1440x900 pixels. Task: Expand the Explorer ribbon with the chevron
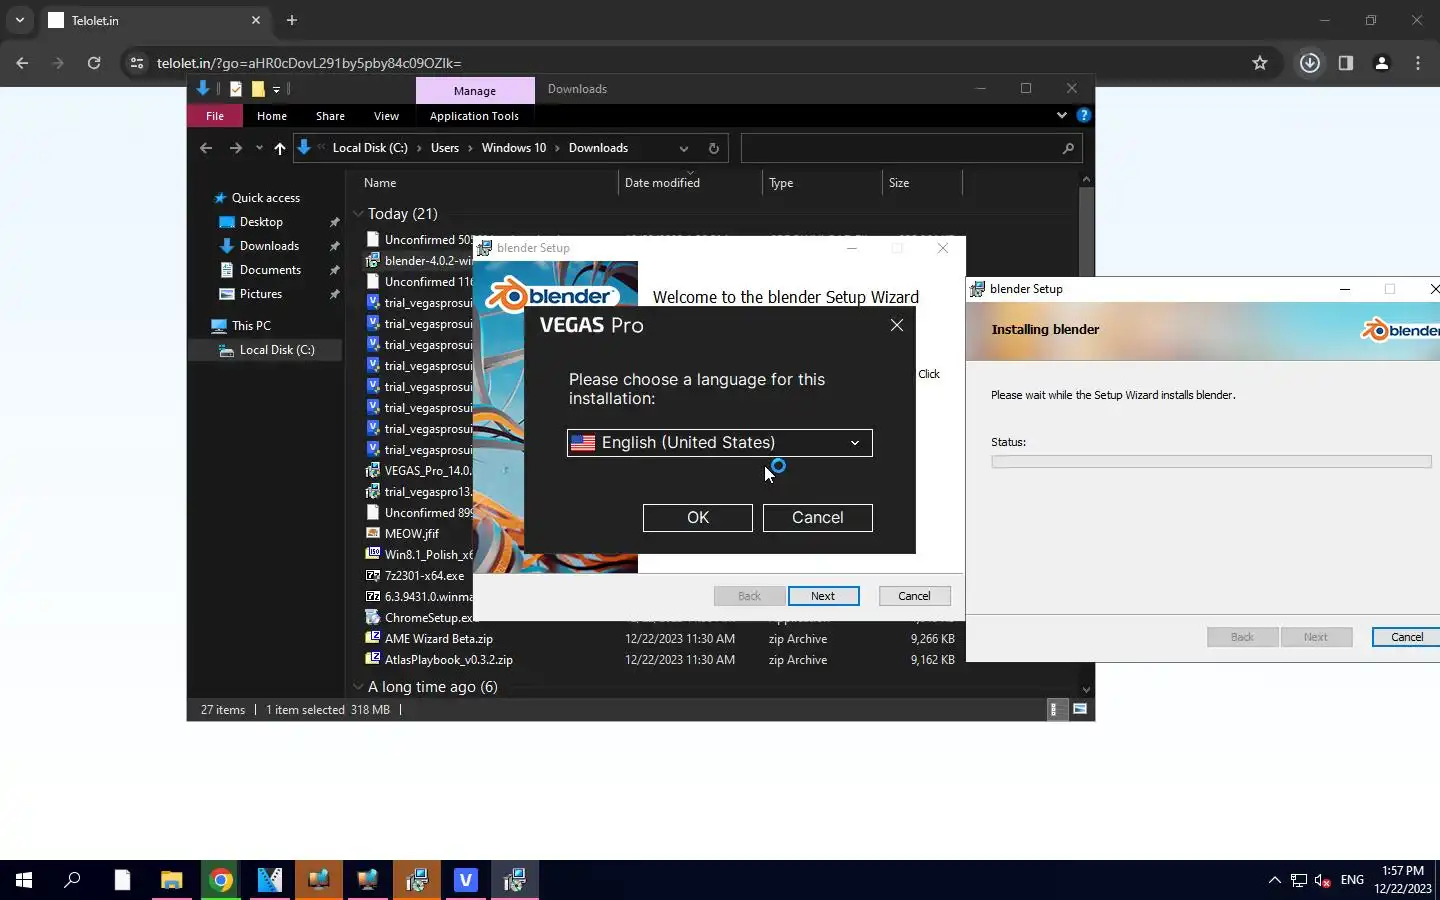pyautogui.click(x=1062, y=116)
